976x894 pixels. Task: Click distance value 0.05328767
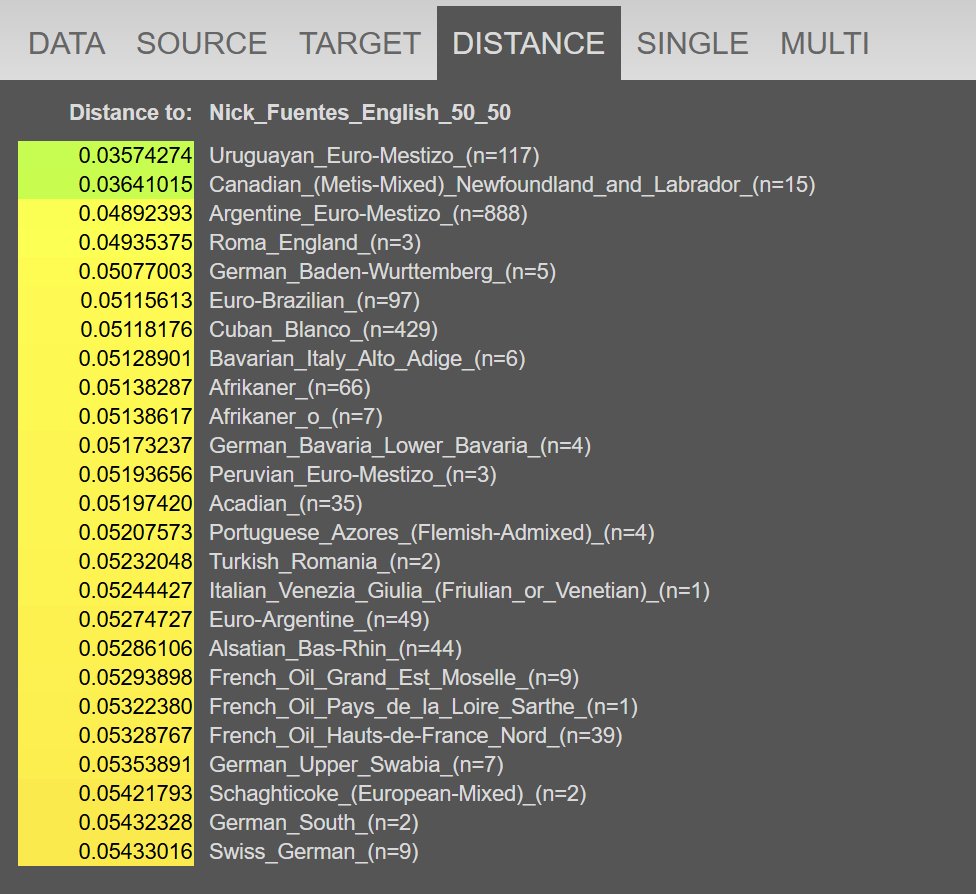pyautogui.click(x=136, y=736)
